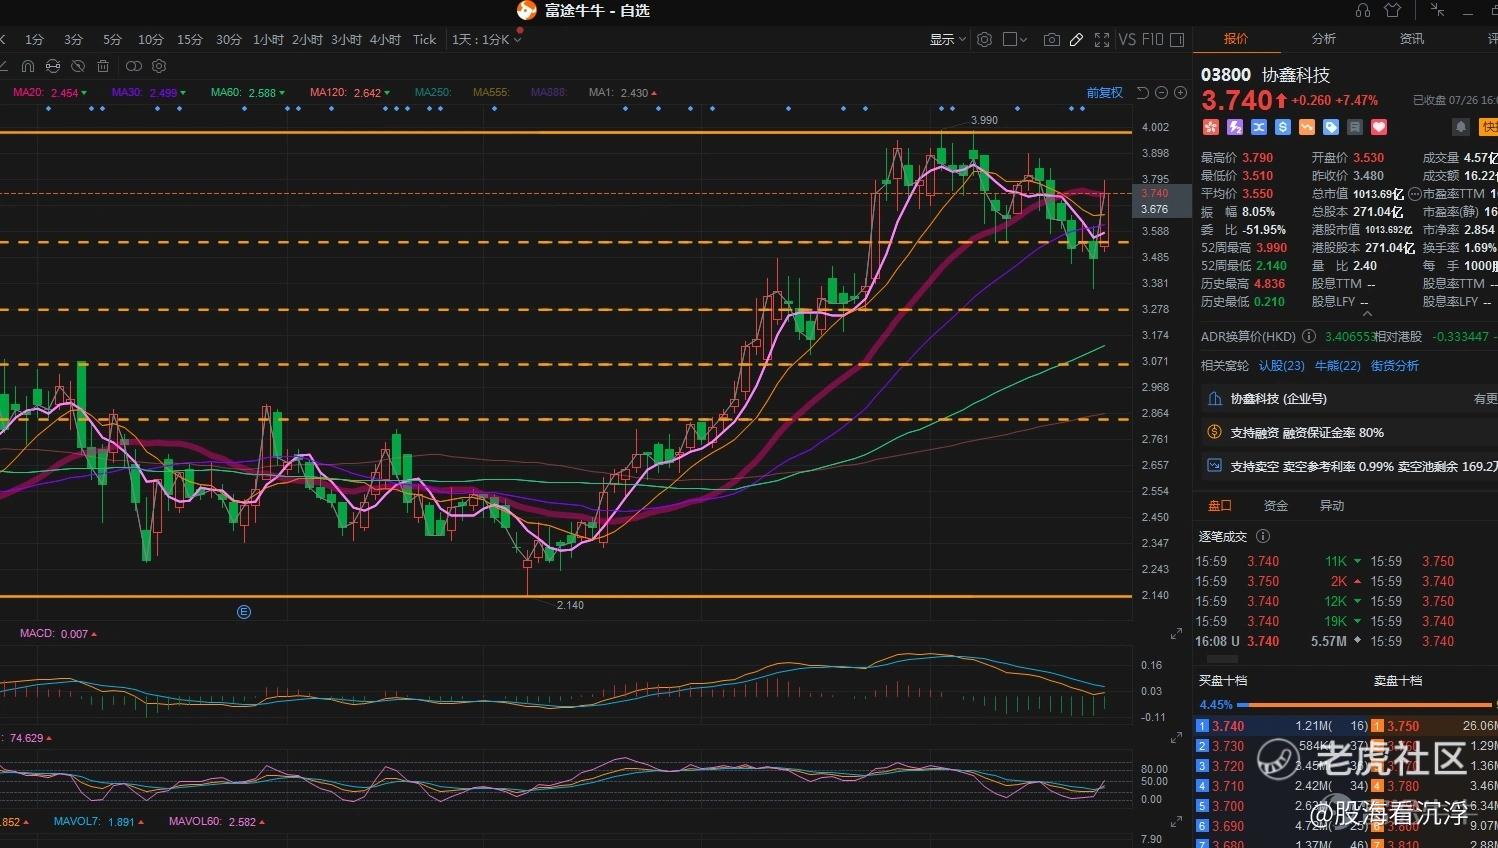Viewport: 1498px width, 848px height.
Task: Open the 1天:1分K period dropdown
Action: click(x=487, y=40)
